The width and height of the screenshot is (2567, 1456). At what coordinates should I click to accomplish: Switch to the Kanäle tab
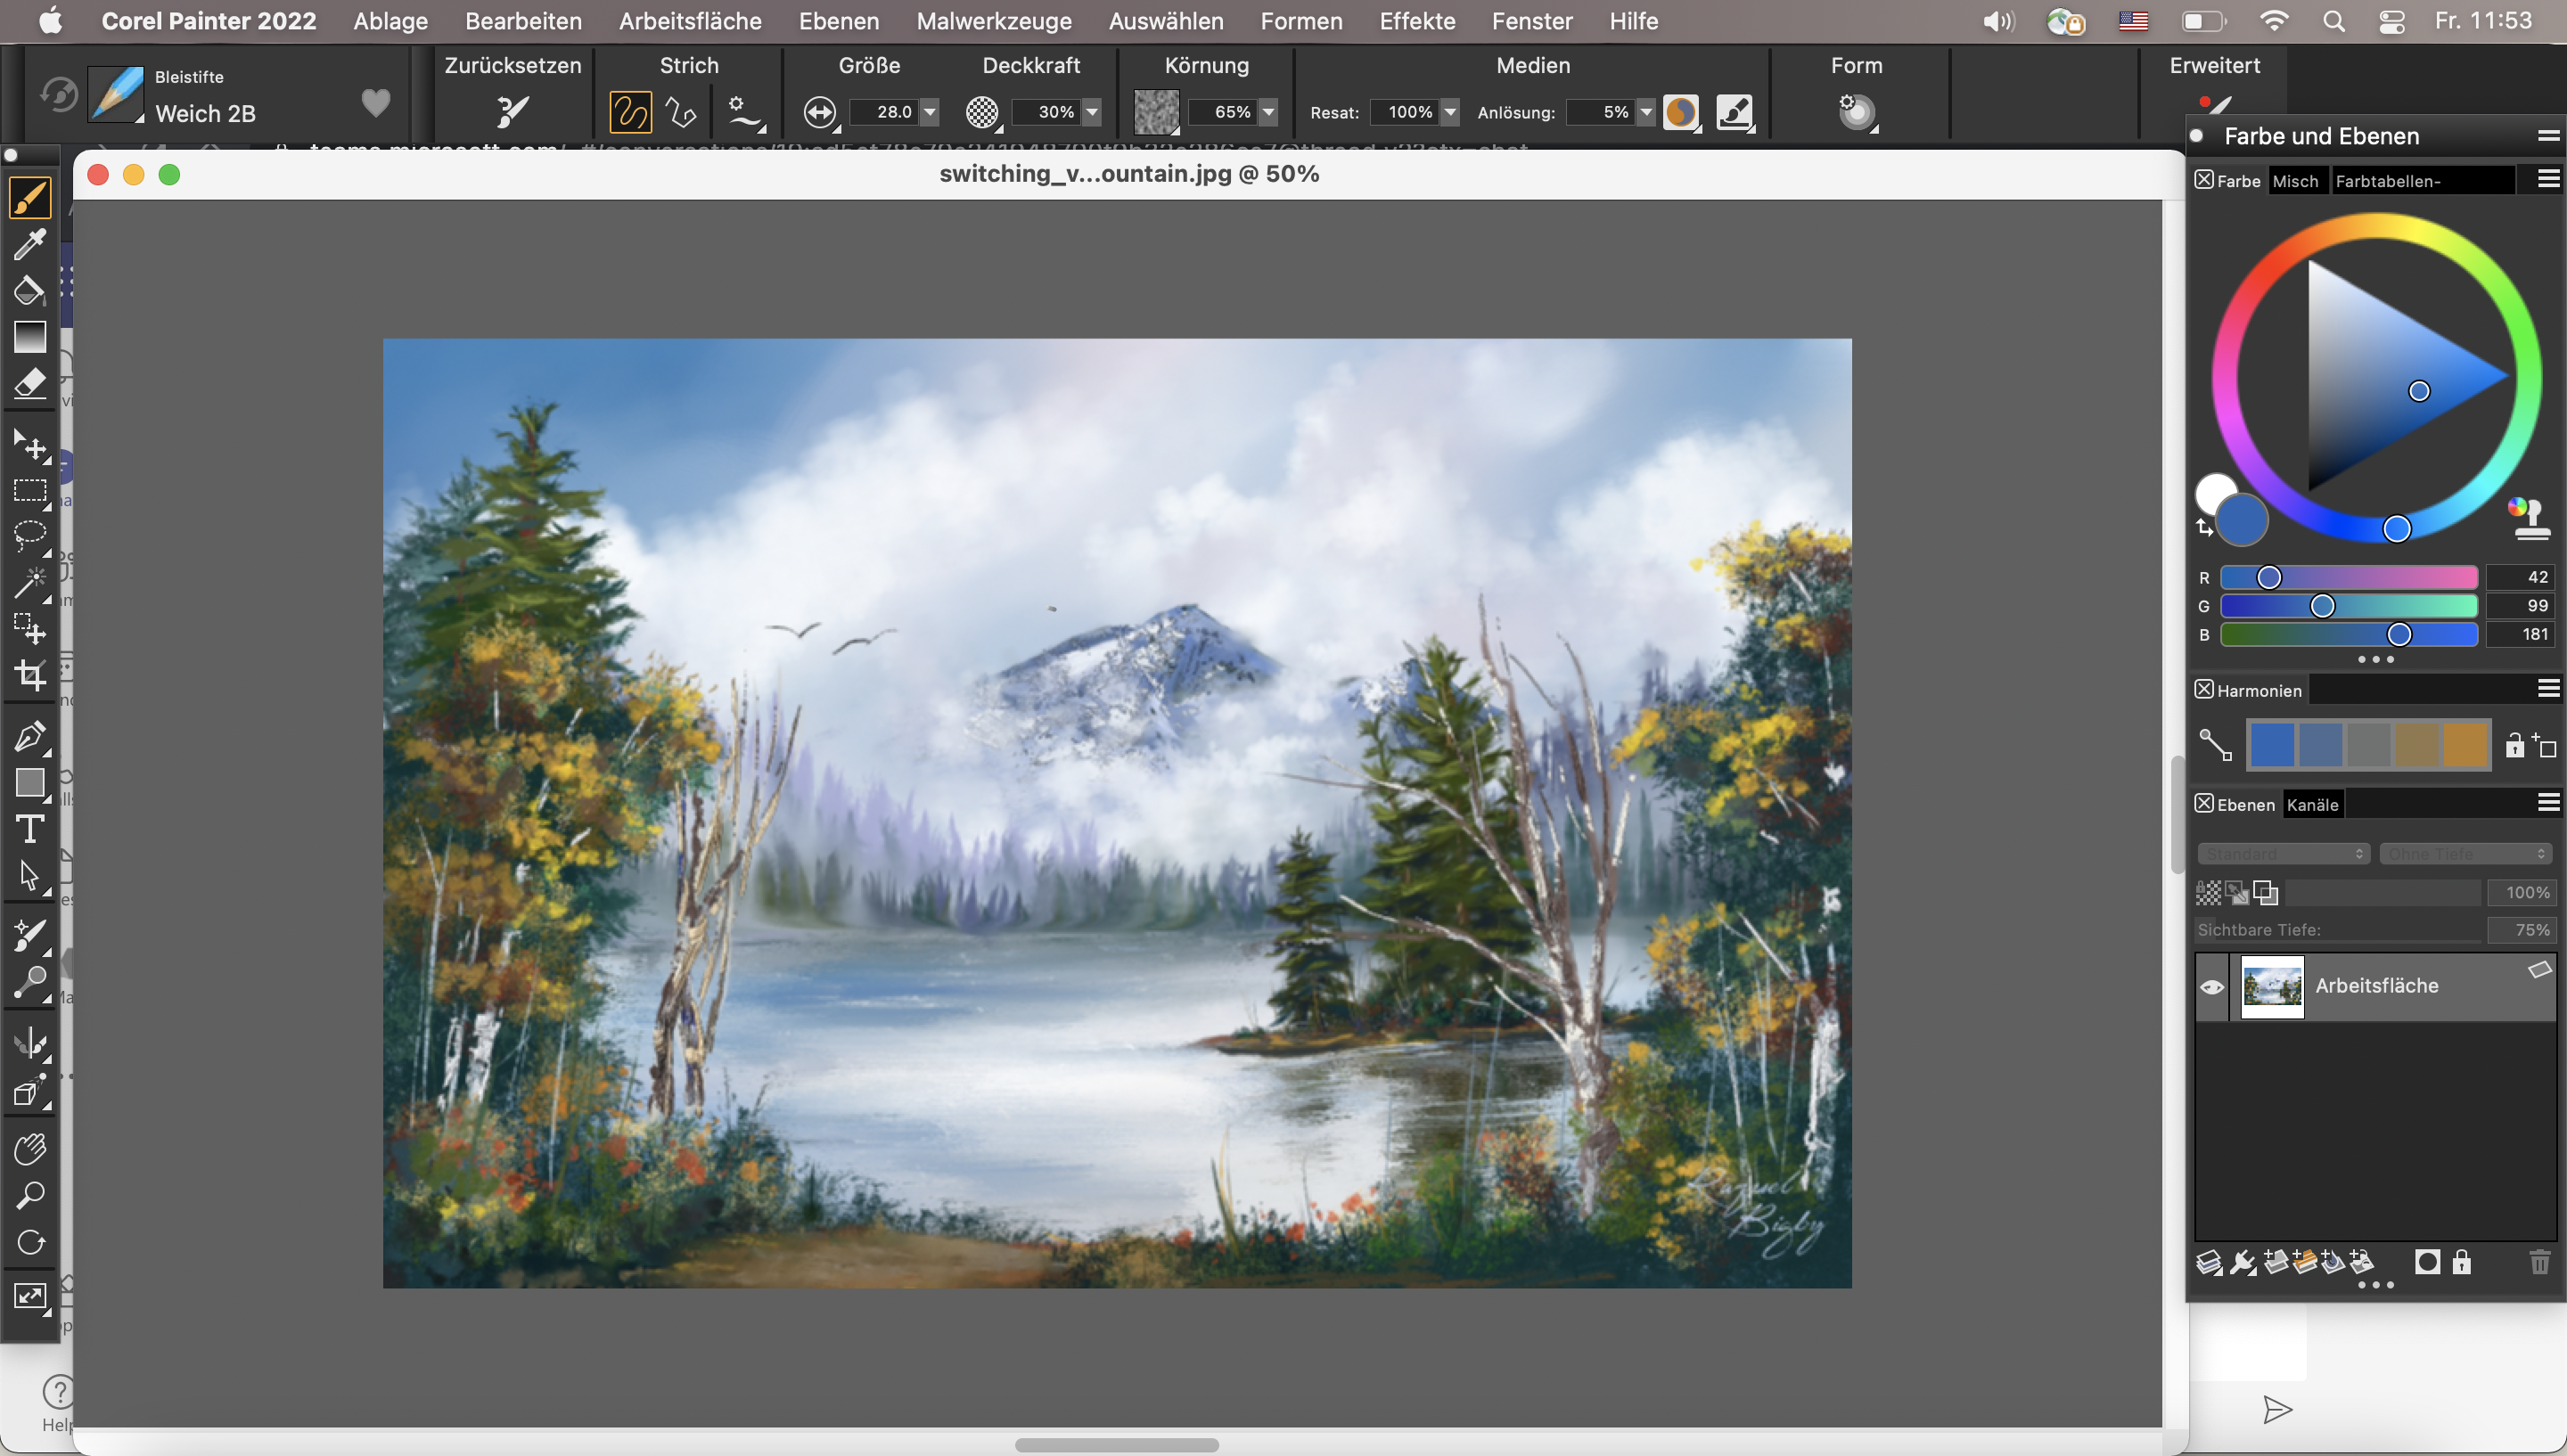pos(2312,805)
